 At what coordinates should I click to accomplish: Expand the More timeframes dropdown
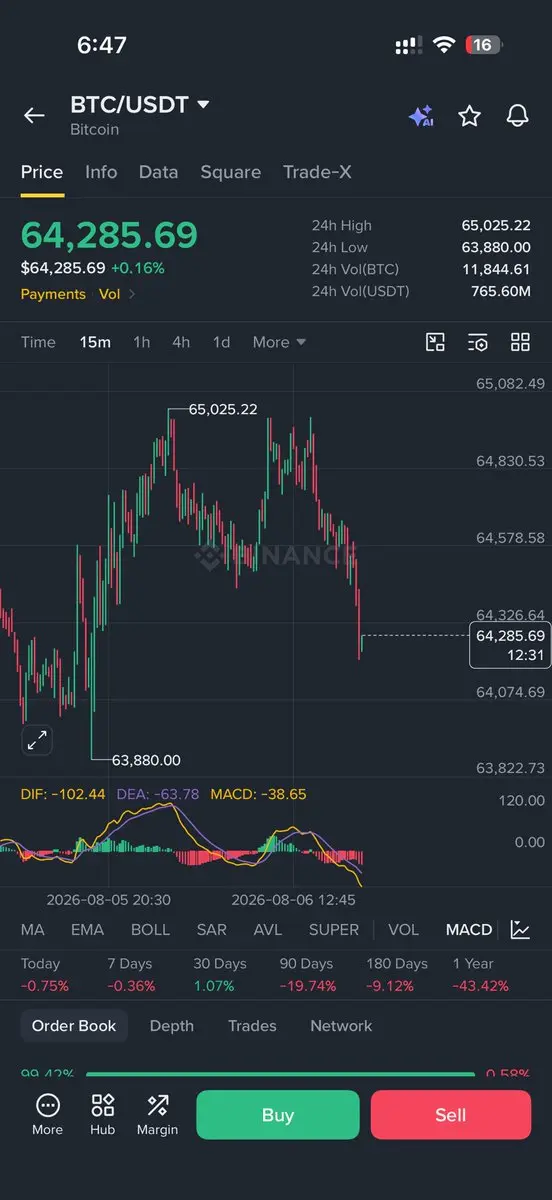point(279,342)
